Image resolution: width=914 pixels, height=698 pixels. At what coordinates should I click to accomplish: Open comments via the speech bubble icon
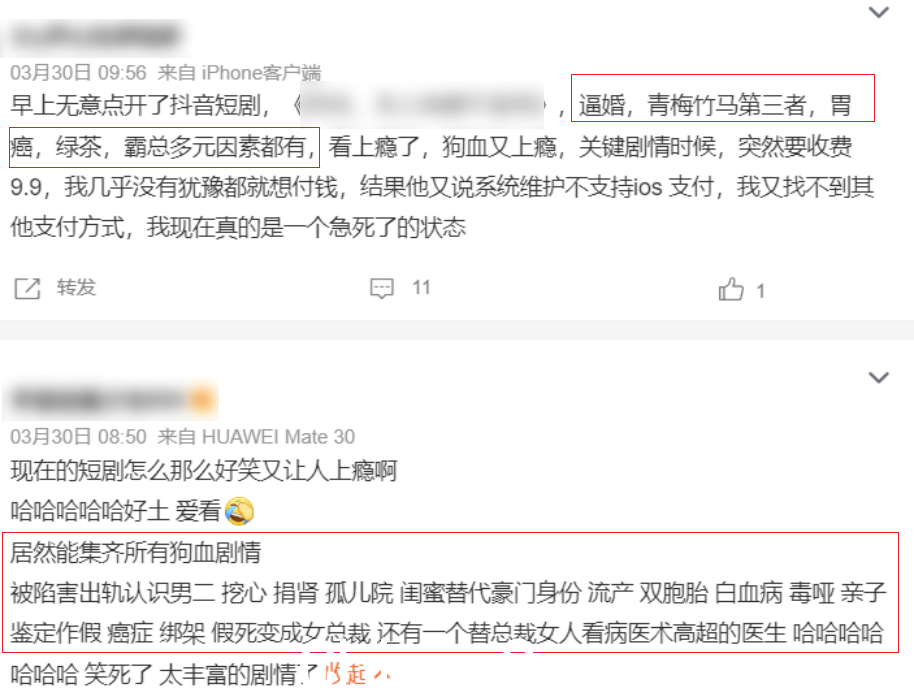coord(382,288)
